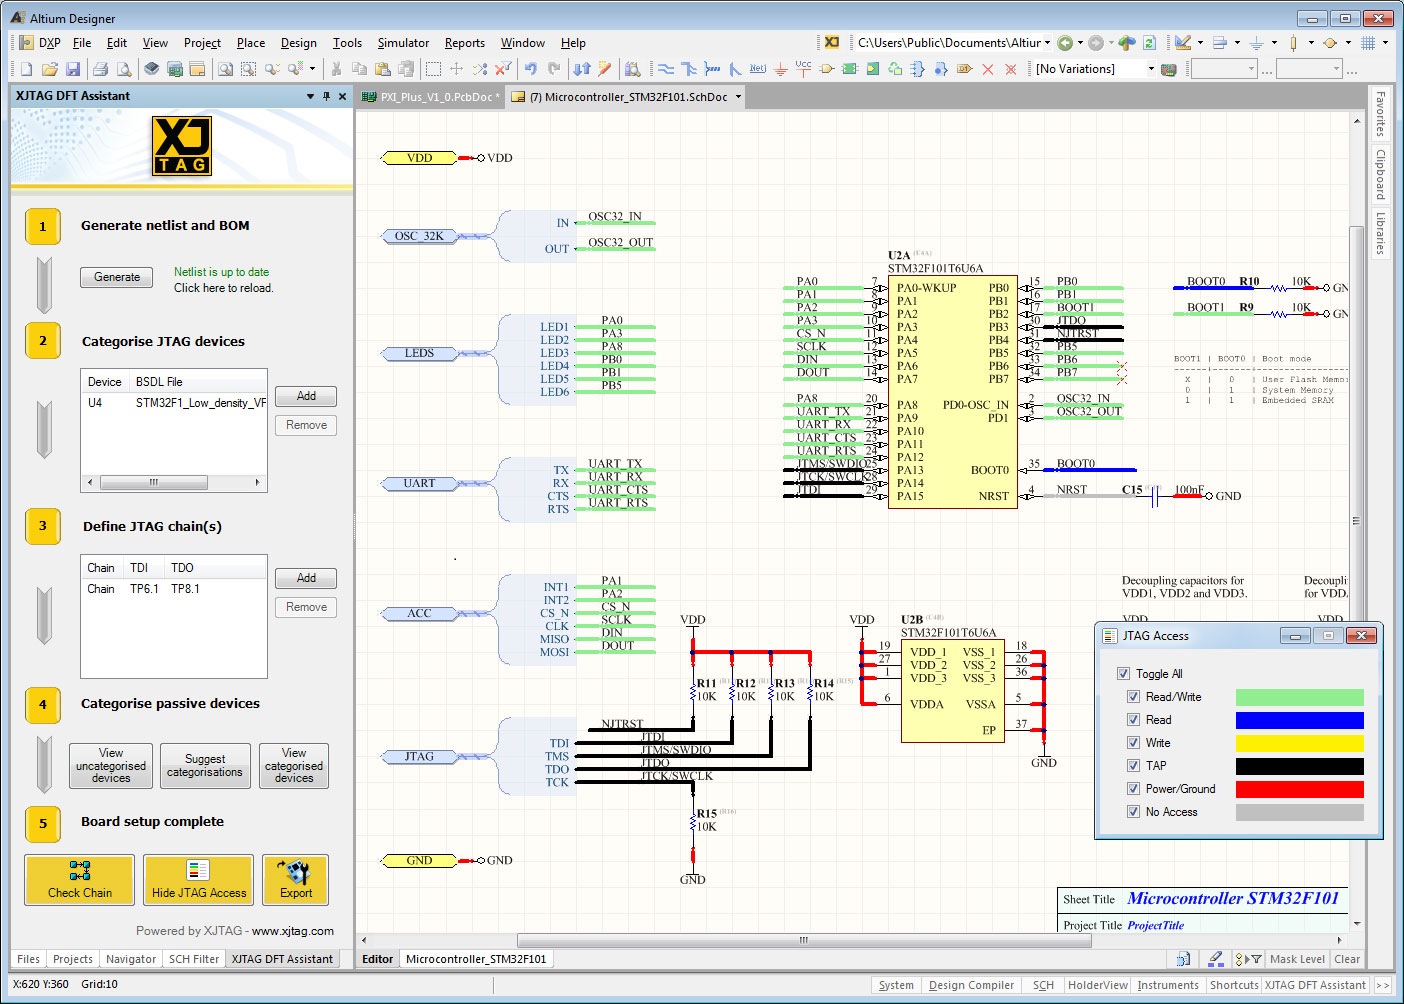Select the Place Net Label tool
Image resolution: width=1404 pixels, height=1004 pixels.
[758, 69]
